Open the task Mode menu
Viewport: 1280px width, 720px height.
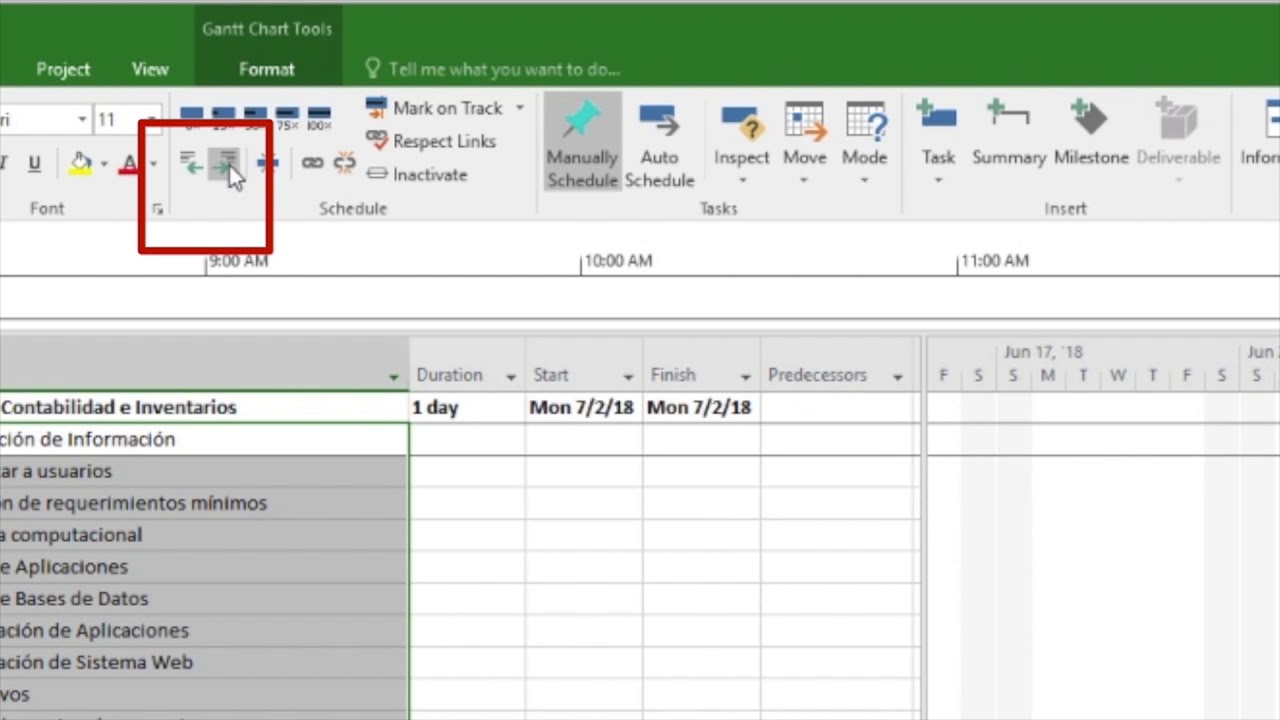coord(864,143)
